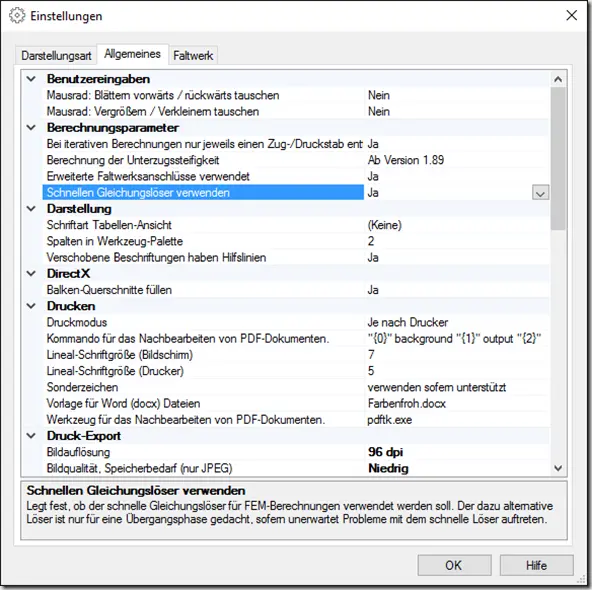Viewport: 592px width, 590px height.
Task: Click the Vorlage für Word value Farbenfroh.docx
Action: point(407,404)
